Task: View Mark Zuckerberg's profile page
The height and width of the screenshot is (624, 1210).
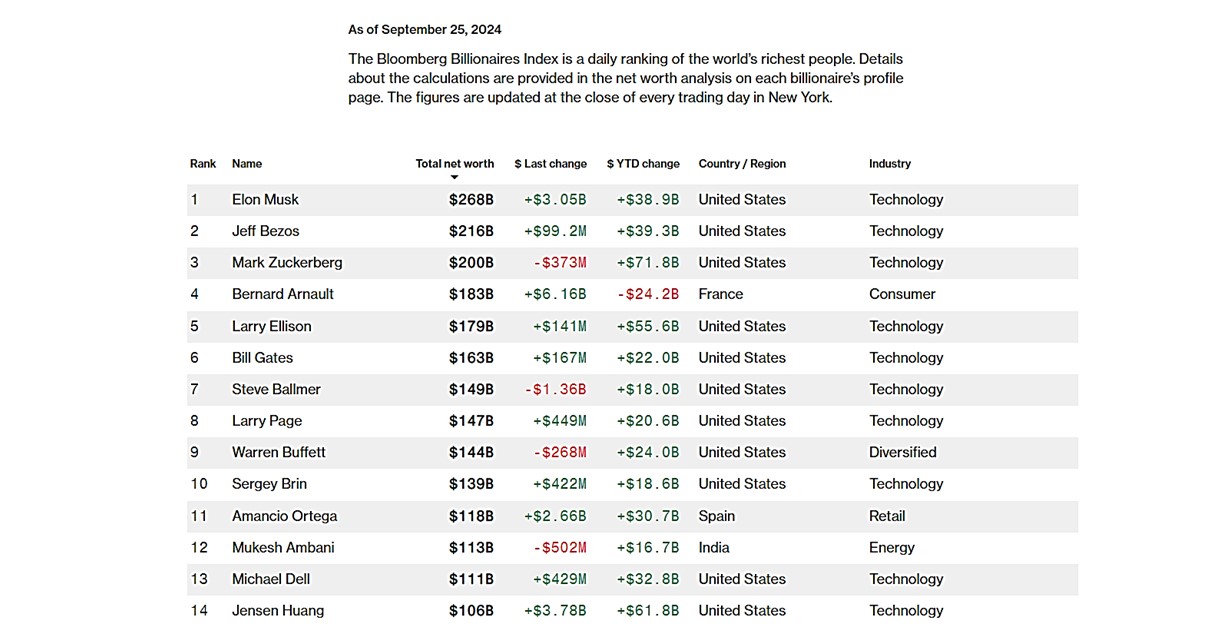Action: coord(287,263)
